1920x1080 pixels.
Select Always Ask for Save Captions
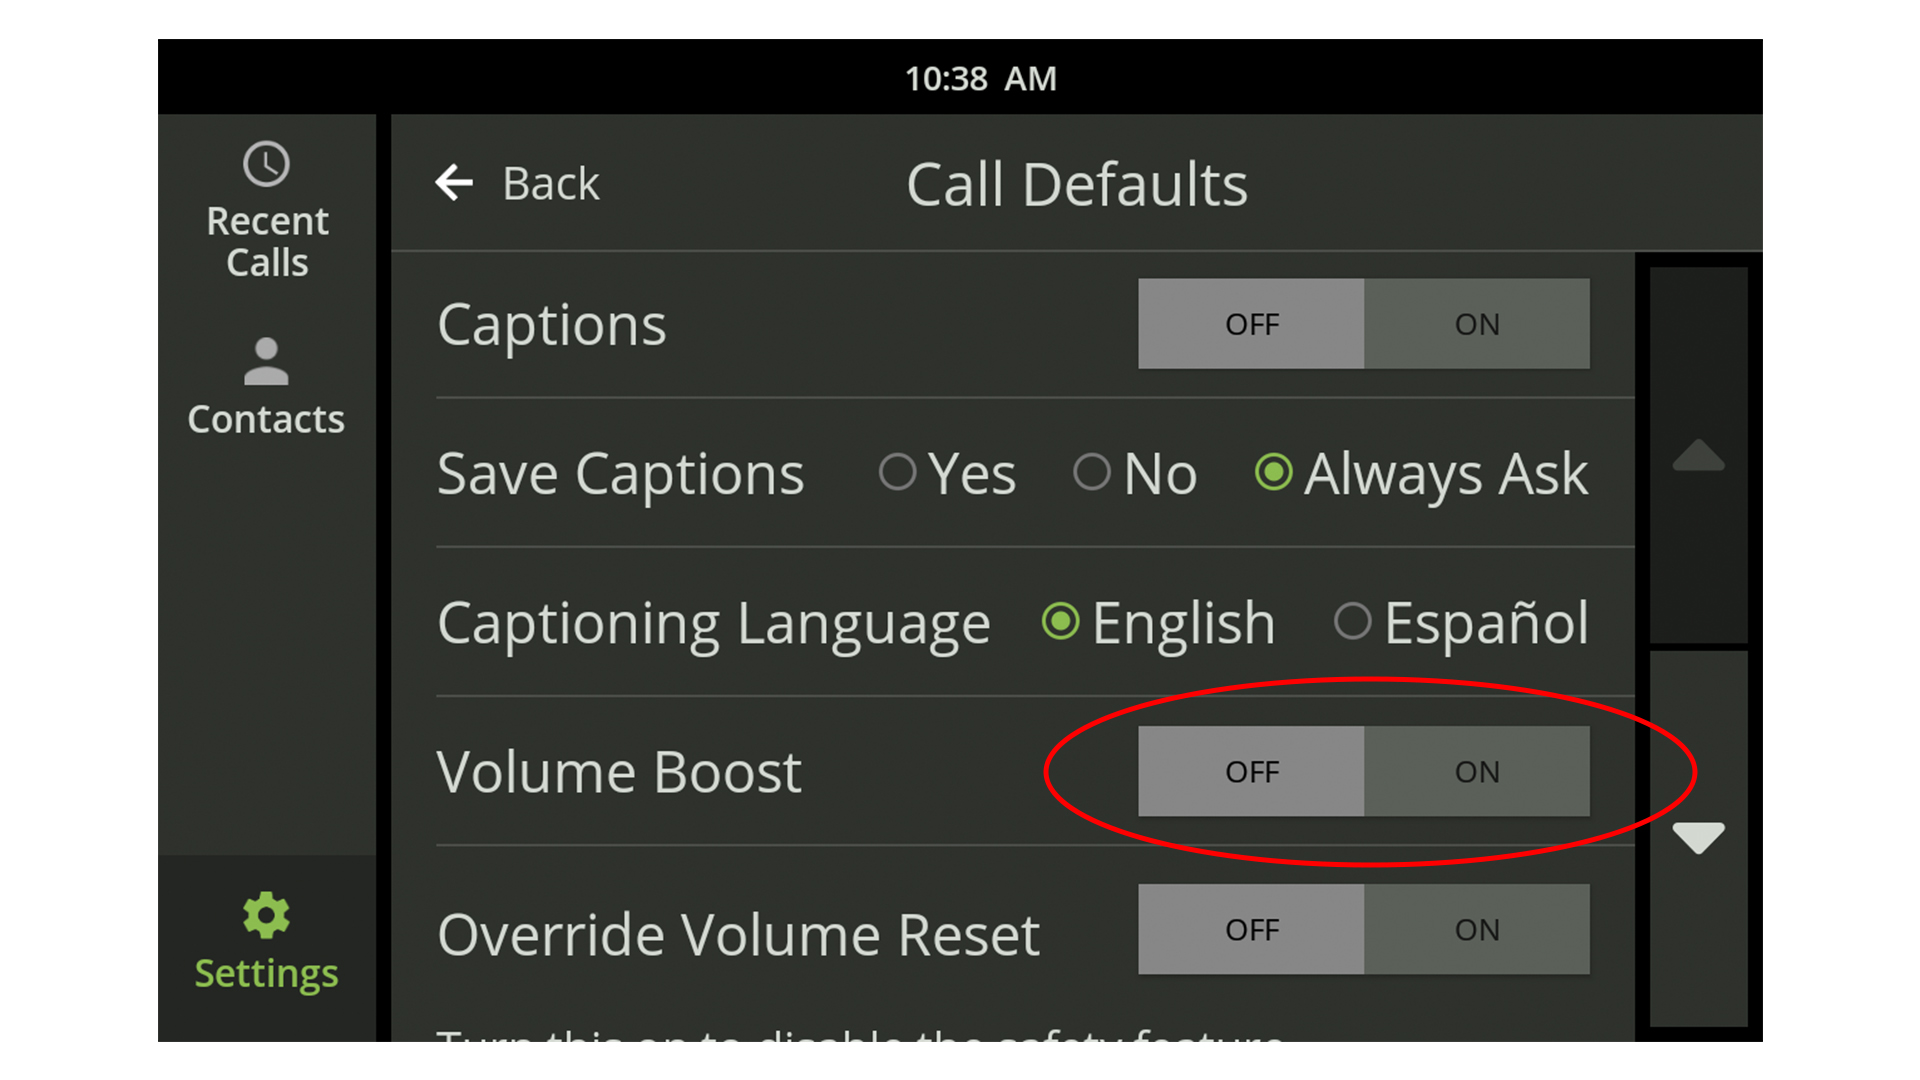coord(1421,473)
